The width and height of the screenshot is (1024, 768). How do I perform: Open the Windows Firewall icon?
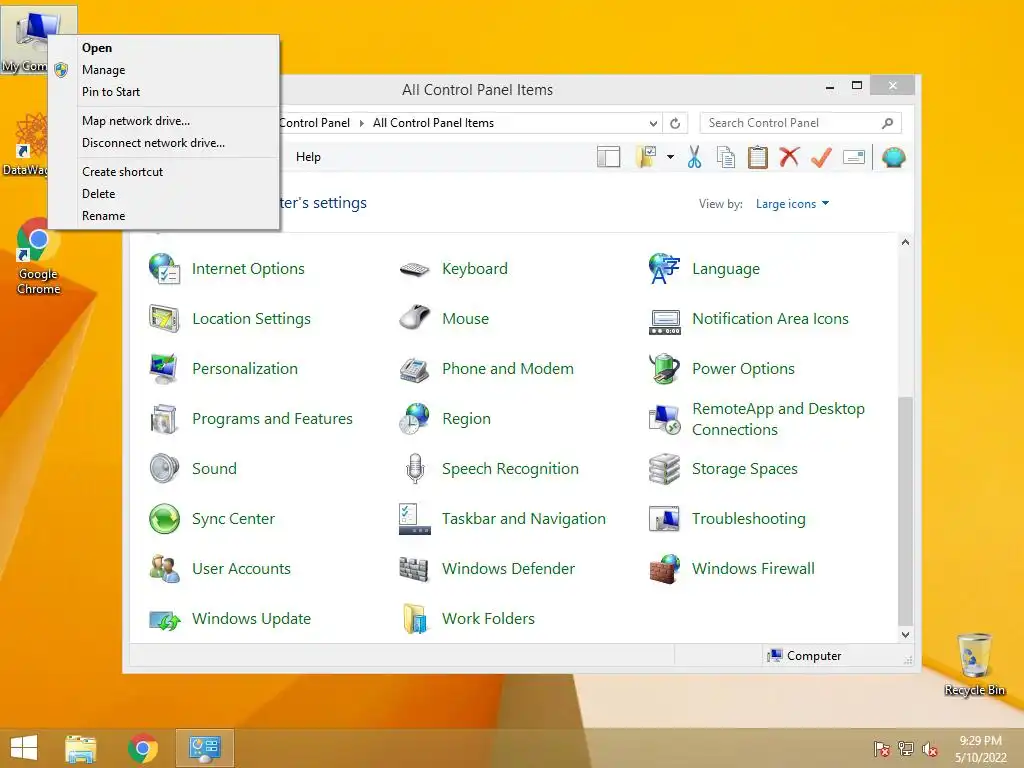coord(665,569)
